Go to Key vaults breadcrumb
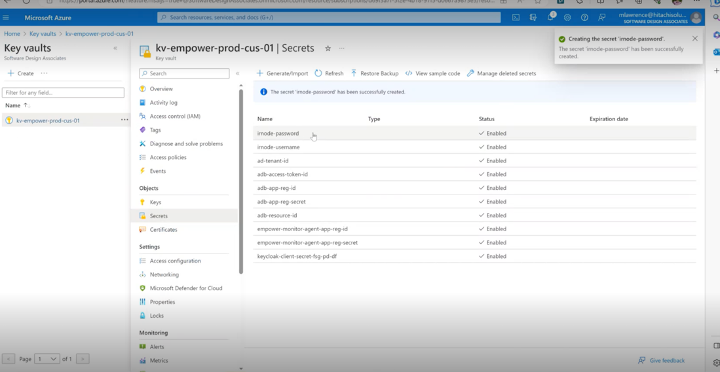Image resolution: width=720 pixels, height=372 pixels. [x=43, y=34]
